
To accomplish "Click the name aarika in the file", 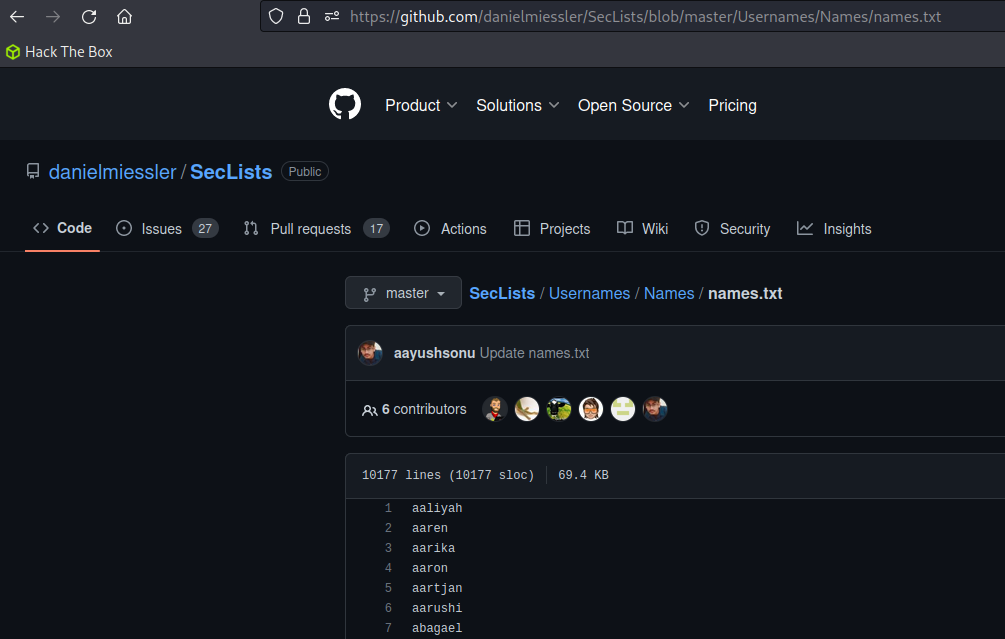I will pos(433,548).
